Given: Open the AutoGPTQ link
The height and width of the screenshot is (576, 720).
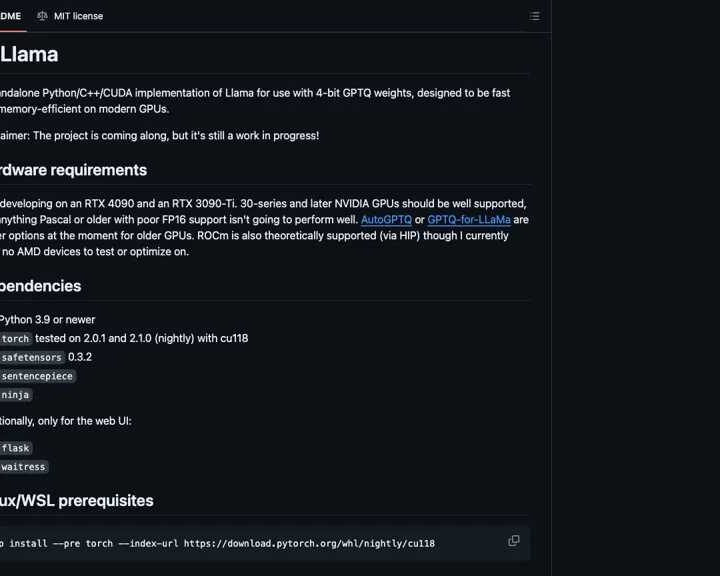Looking at the screenshot, I should [x=386, y=220].
